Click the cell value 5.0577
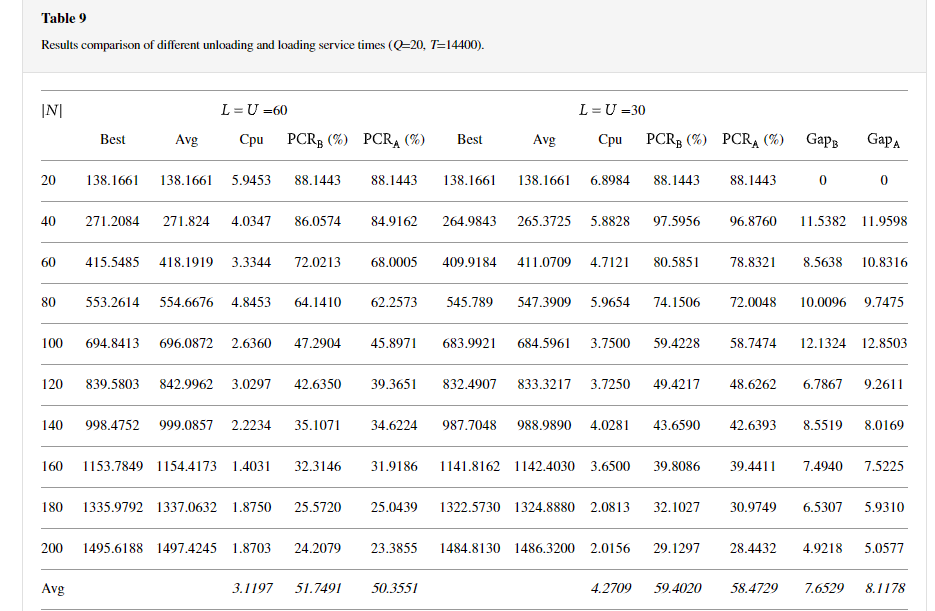Viewport: 935px width, 611px height. [x=884, y=548]
